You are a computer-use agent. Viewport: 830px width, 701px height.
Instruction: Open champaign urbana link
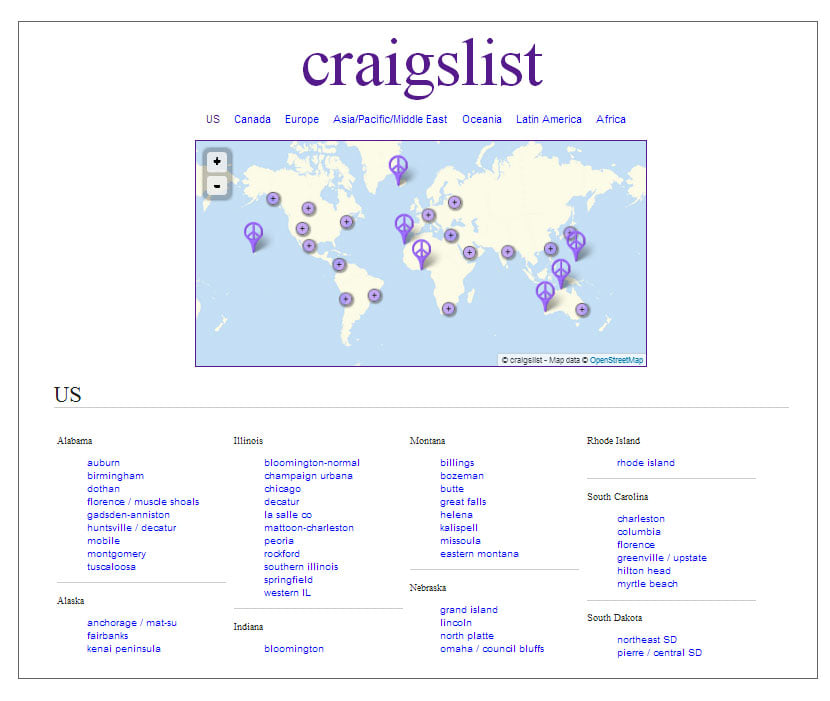point(308,475)
